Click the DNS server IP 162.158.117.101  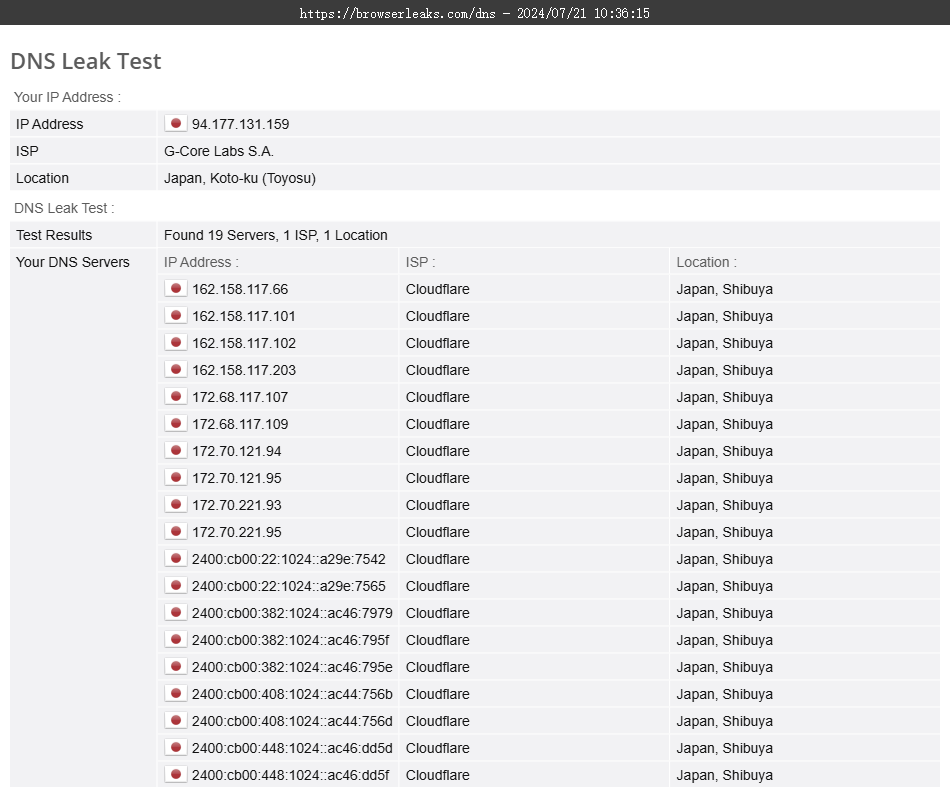[x=243, y=316]
